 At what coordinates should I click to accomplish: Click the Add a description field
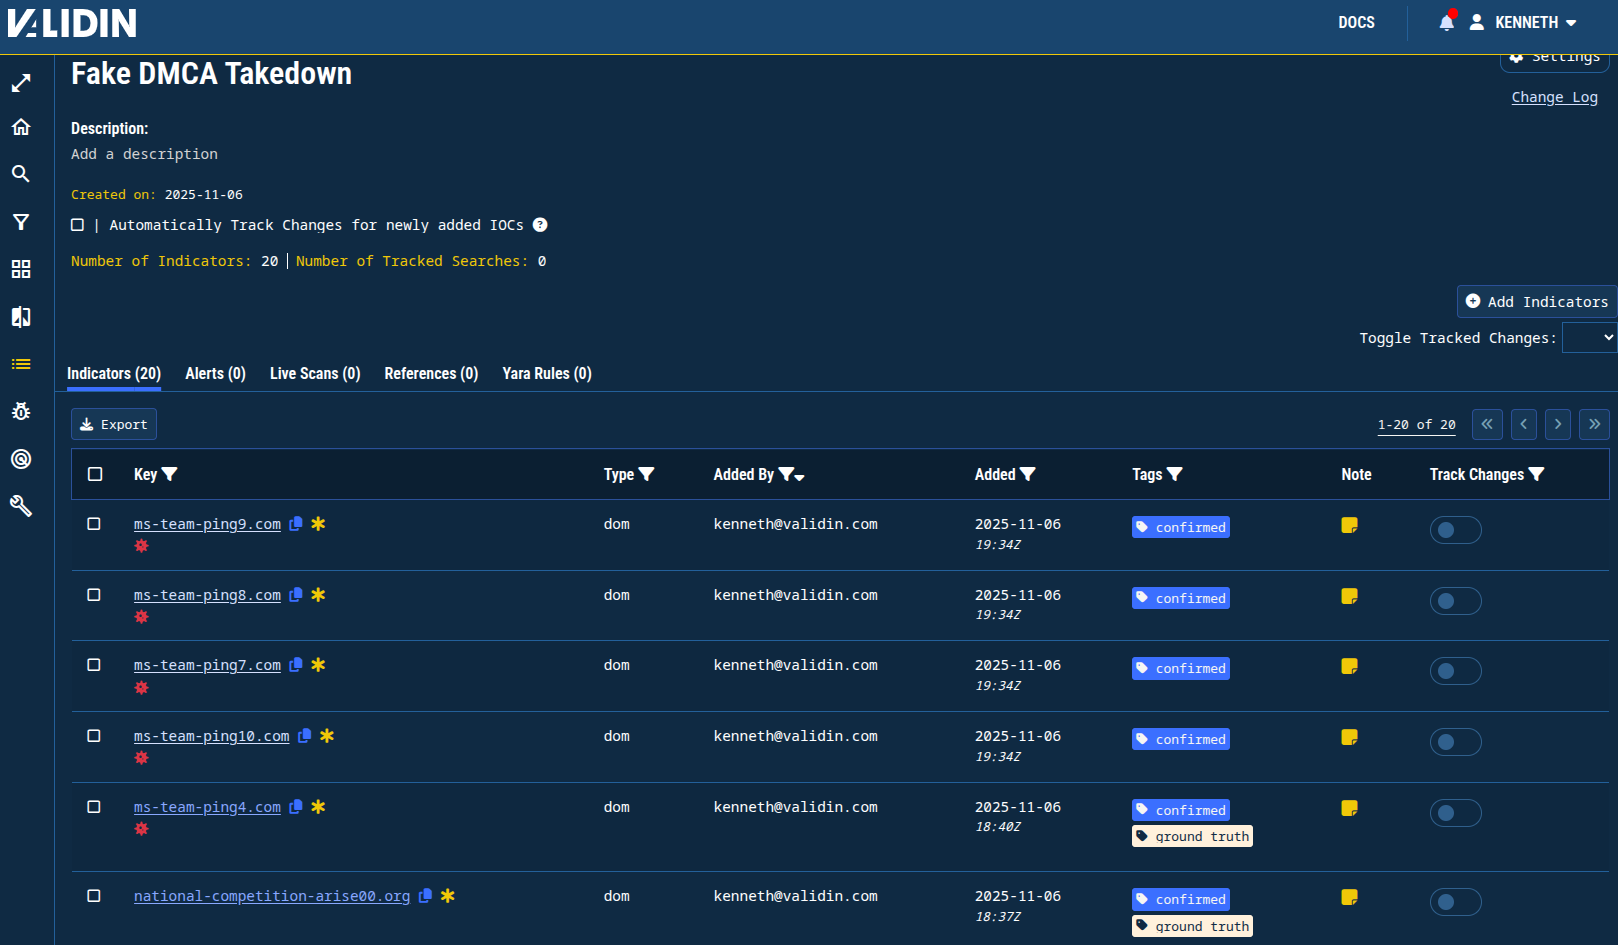[x=144, y=154]
